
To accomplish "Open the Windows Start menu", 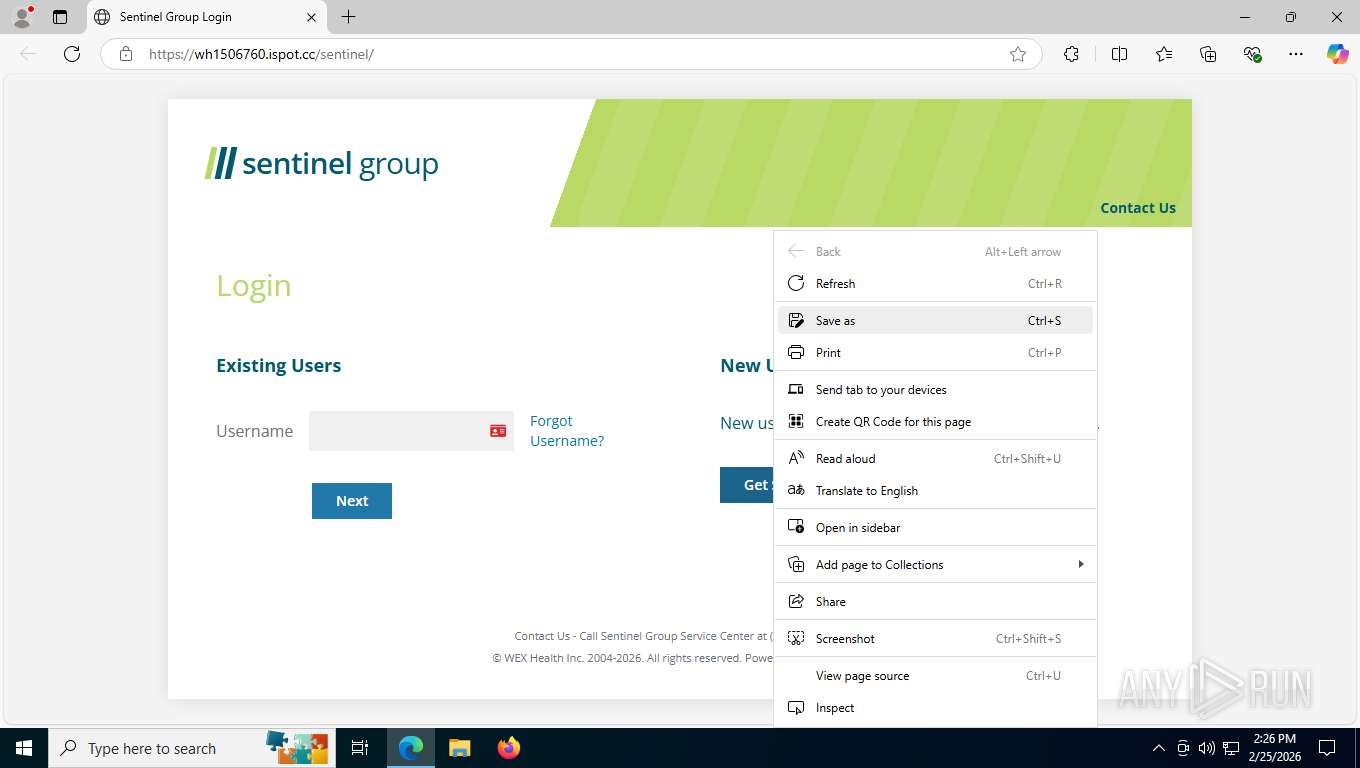I will 23,748.
